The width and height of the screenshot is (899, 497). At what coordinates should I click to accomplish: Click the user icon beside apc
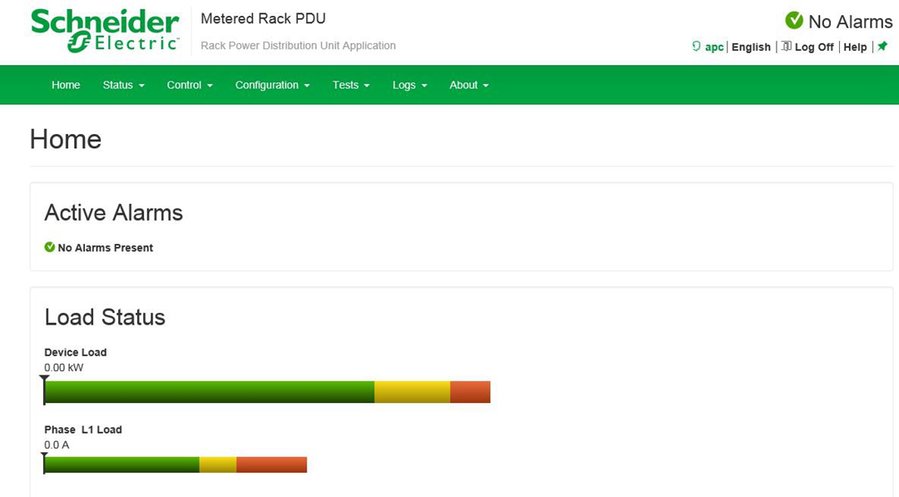[x=696, y=47]
